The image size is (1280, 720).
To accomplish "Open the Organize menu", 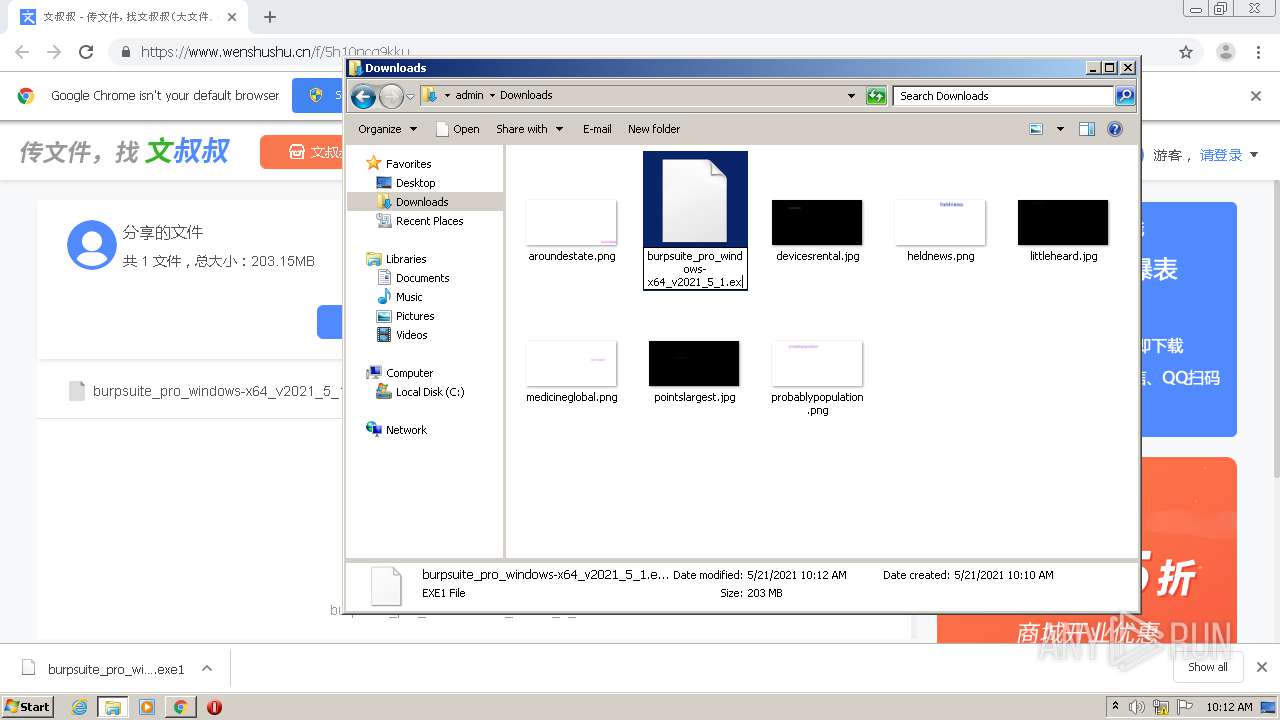I will point(387,129).
